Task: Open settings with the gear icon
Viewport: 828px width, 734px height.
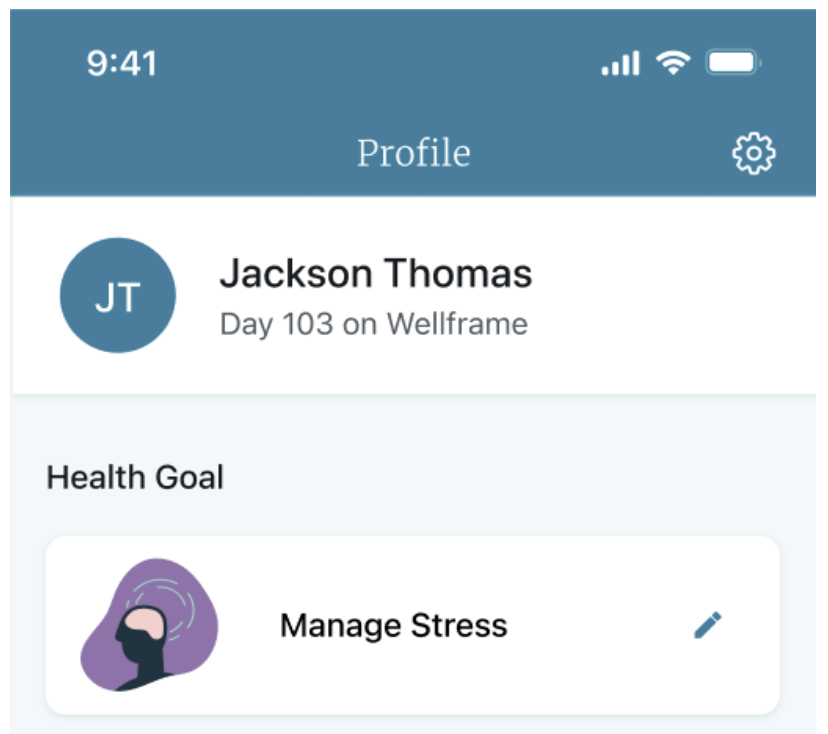Action: click(754, 154)
